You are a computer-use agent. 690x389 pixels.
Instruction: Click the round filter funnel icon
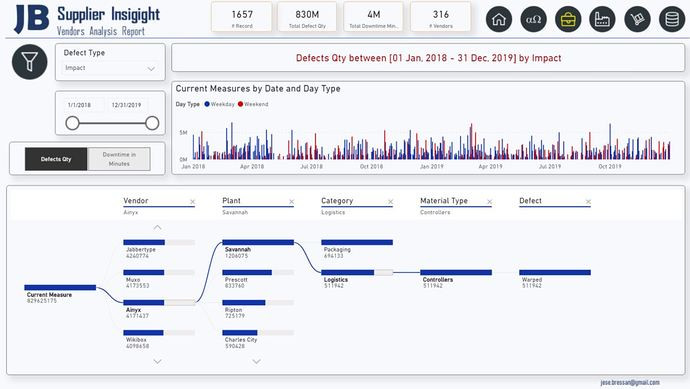29,62
